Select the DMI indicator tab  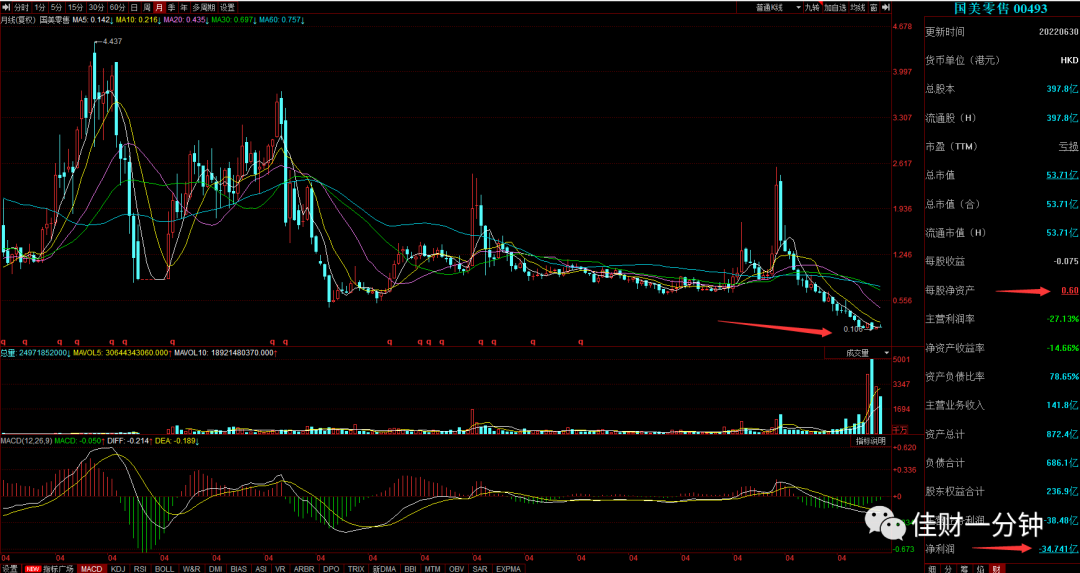click(x=216, y=569)
